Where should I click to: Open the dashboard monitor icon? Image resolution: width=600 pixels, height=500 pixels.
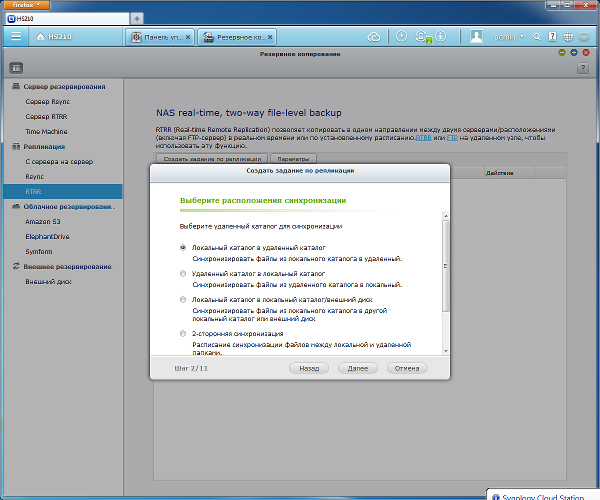tap(584, 37)
